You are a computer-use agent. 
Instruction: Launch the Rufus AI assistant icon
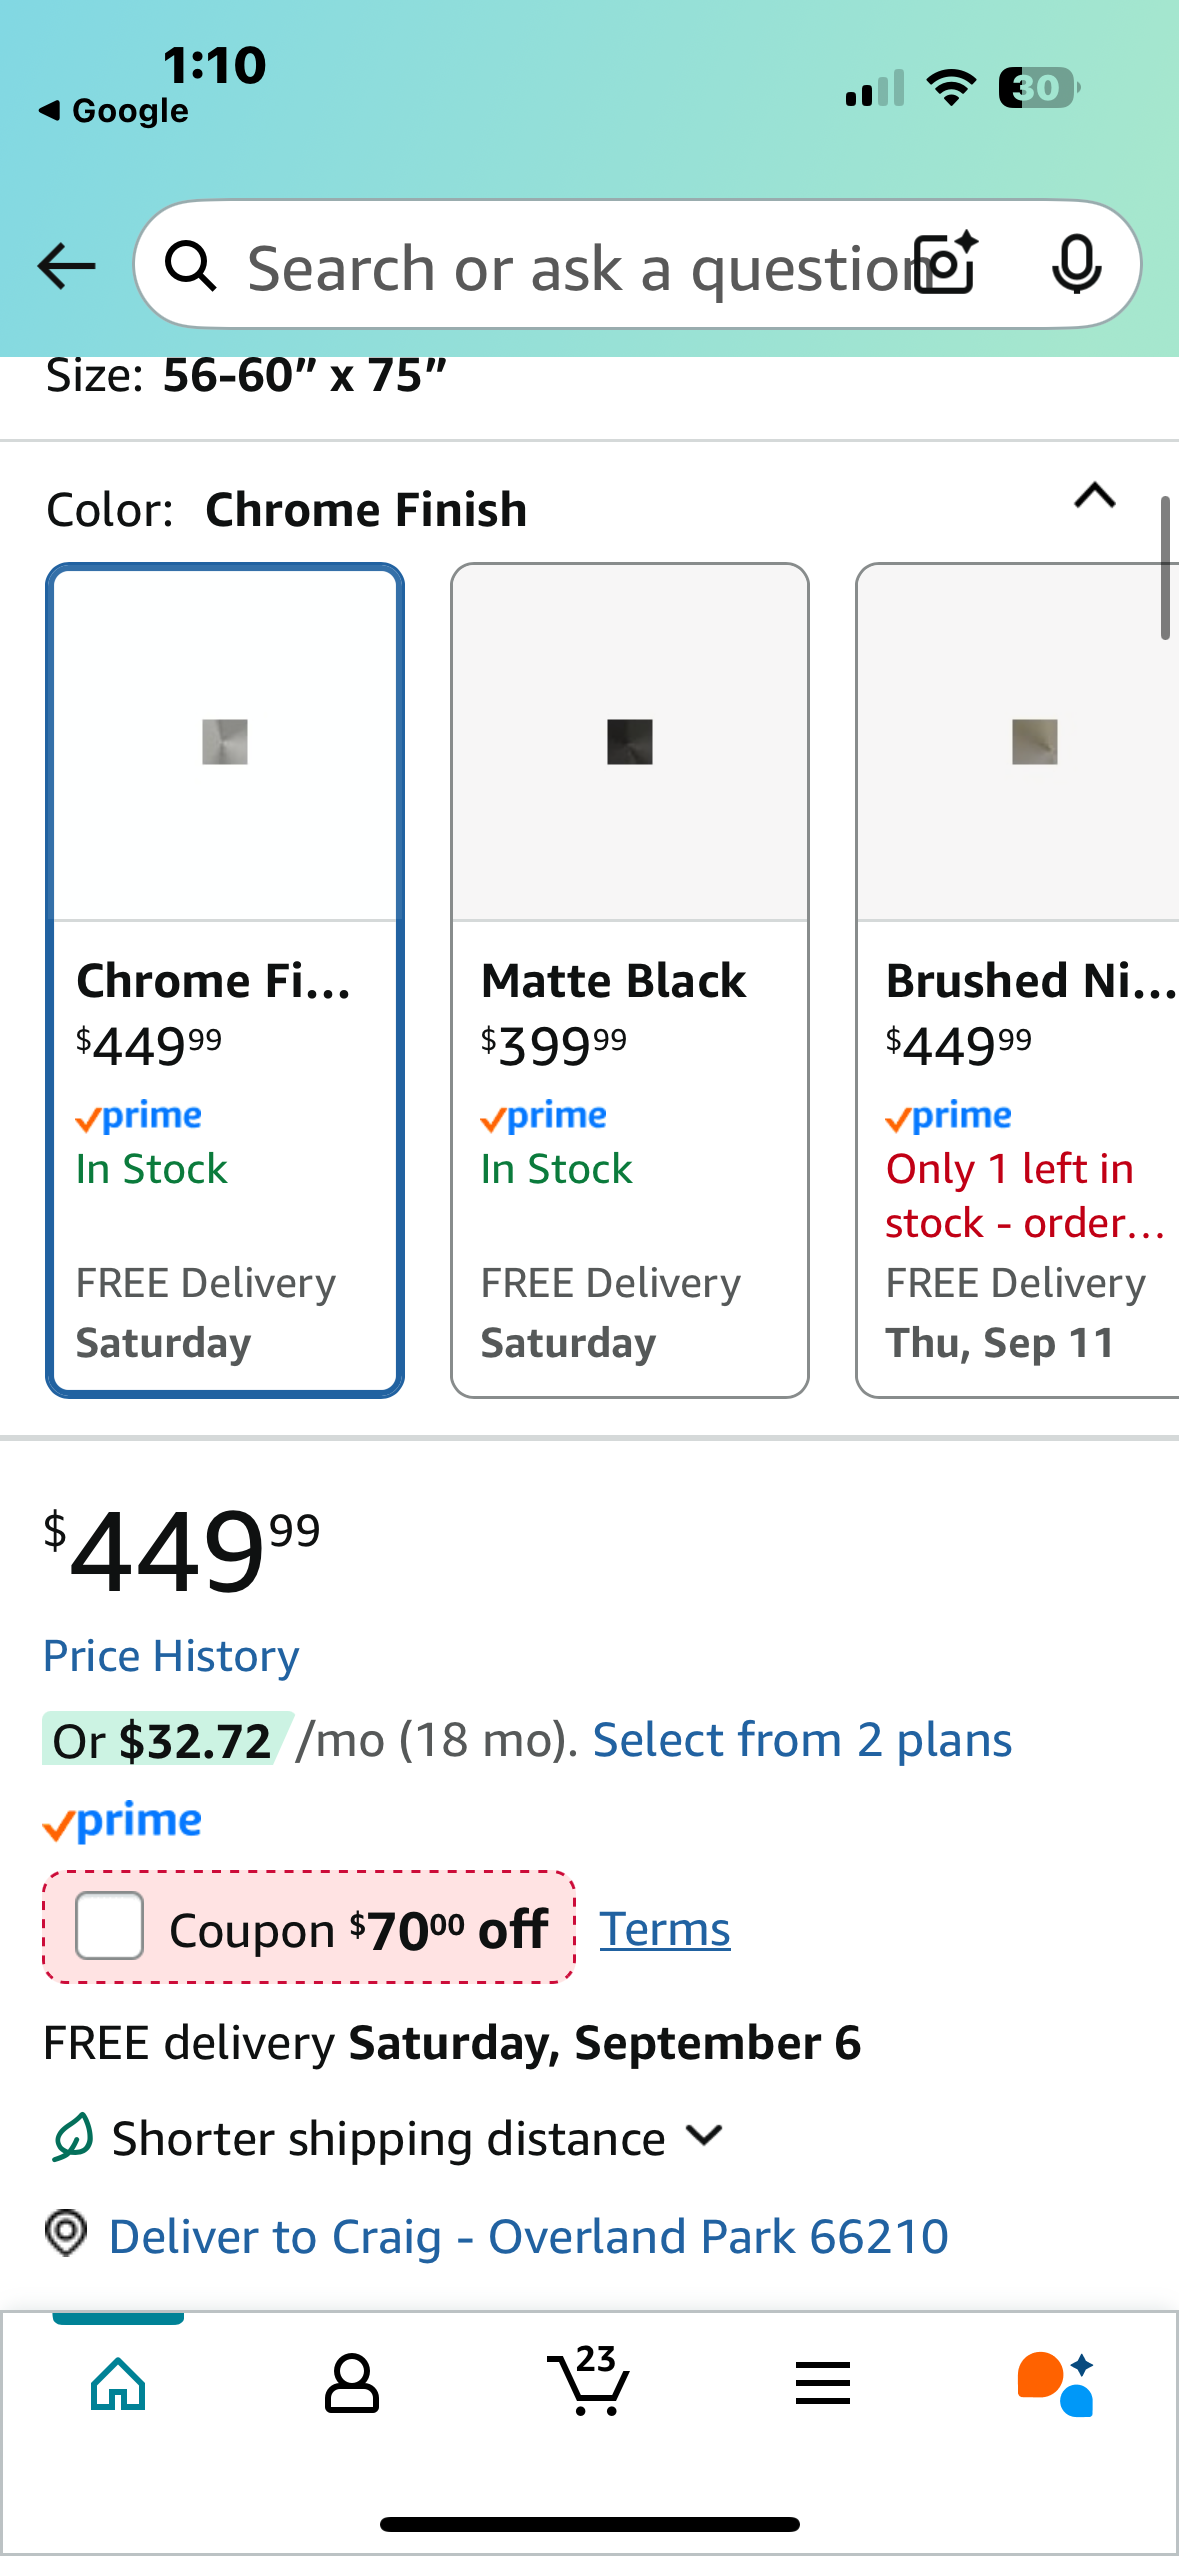(x=1056, y=2384)
